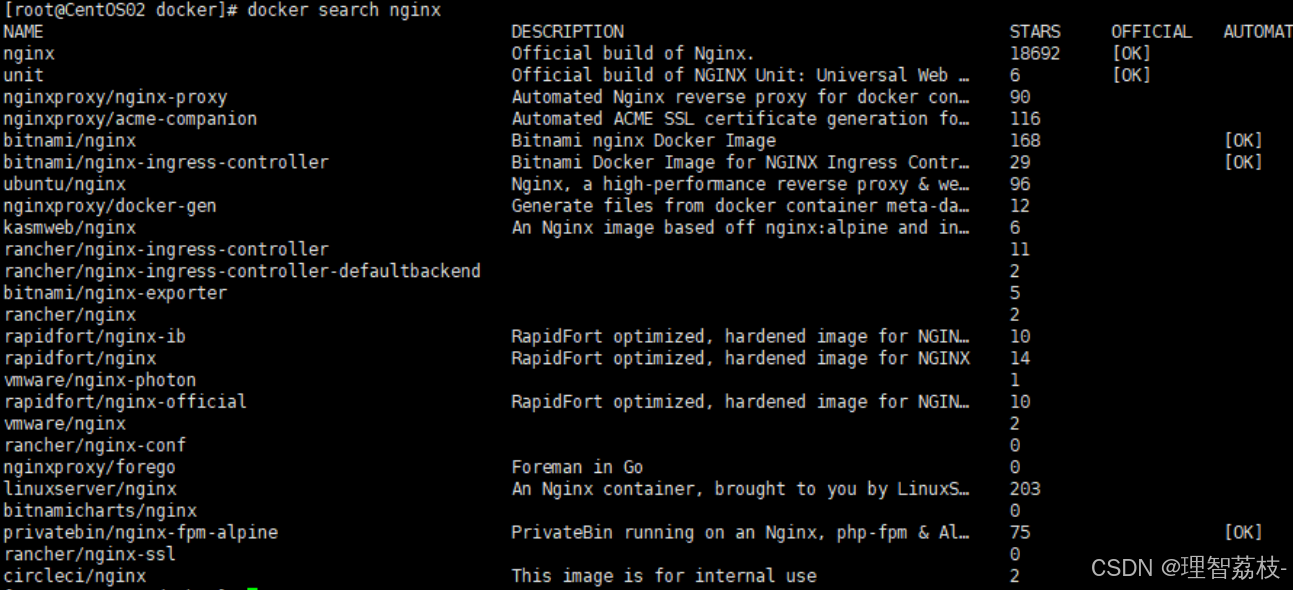The height and width of the screenshot is (590, 1293).
Task: Click the automated [OK] for privatebin
Action: pos(1243,532)
